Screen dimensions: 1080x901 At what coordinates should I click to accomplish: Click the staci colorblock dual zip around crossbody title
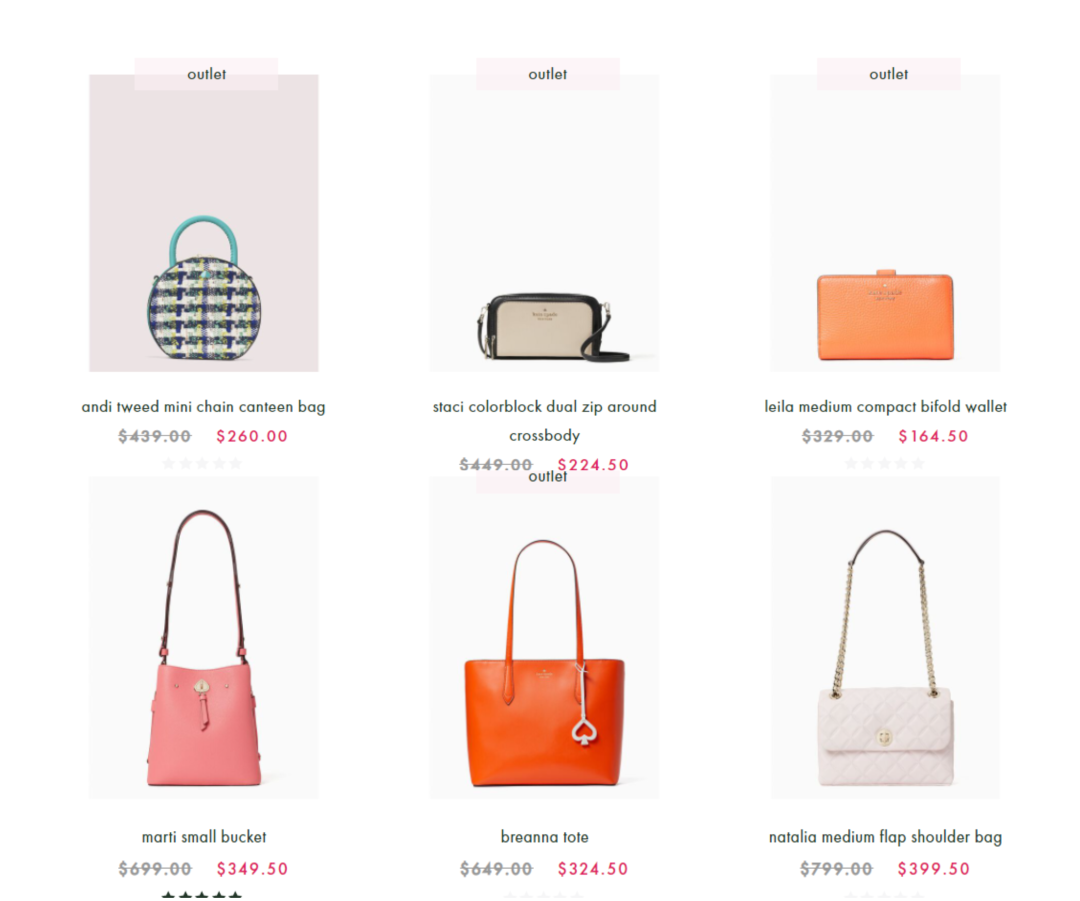coord(544,421)
